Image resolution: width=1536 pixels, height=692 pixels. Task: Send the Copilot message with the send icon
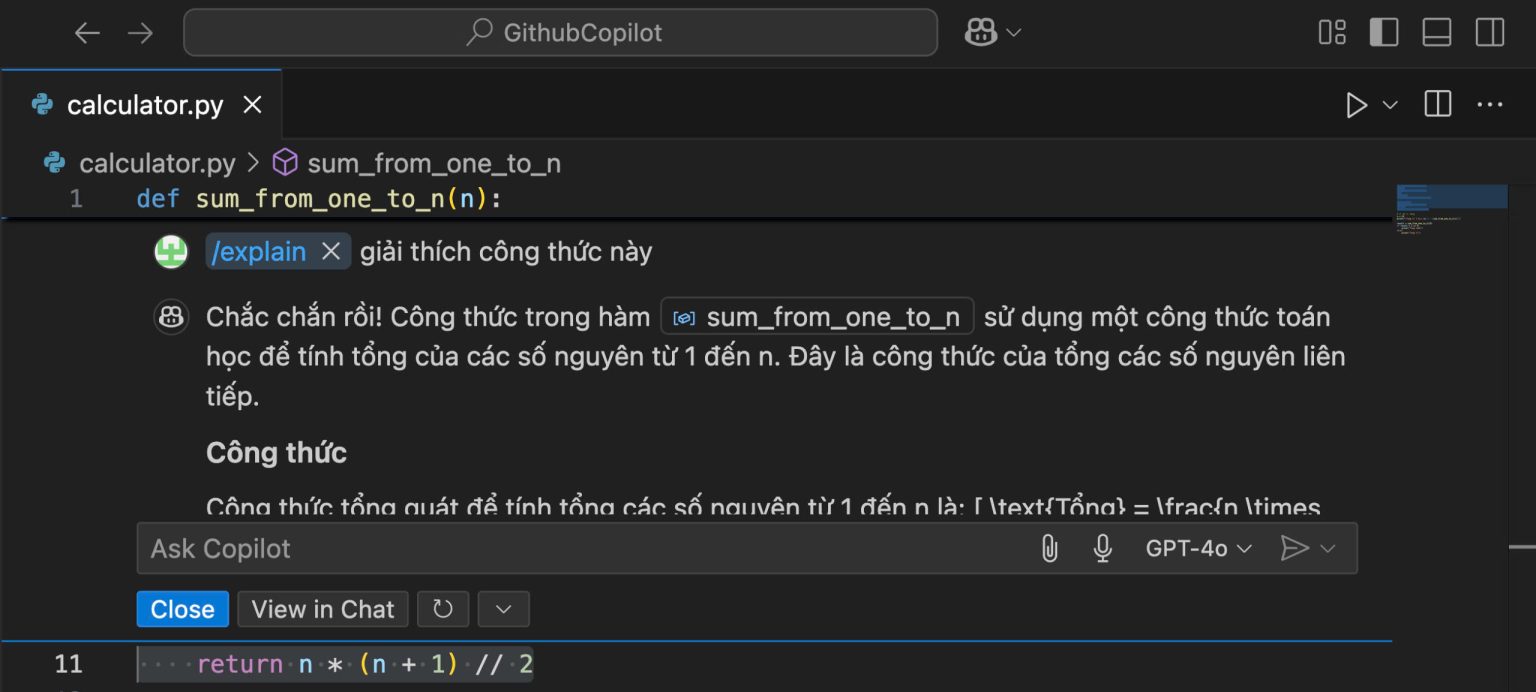pyautogui.click(x=1297, y=548)
